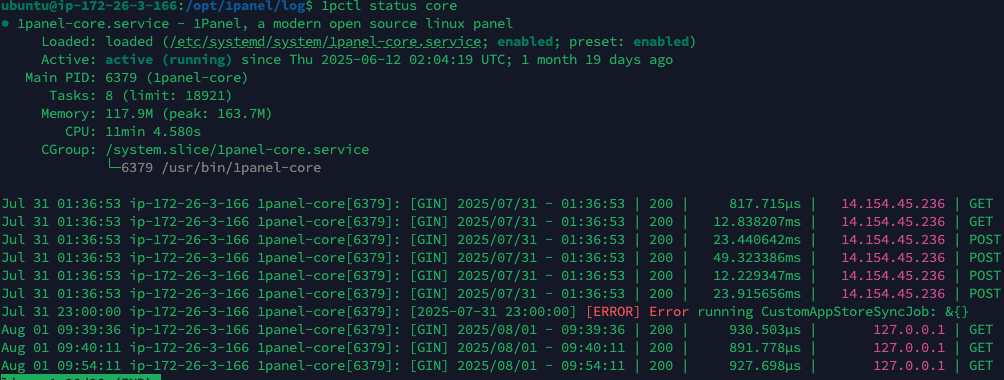Click the "active (running)" status text
Screen dimensions: 1004x380
(169, 60)
